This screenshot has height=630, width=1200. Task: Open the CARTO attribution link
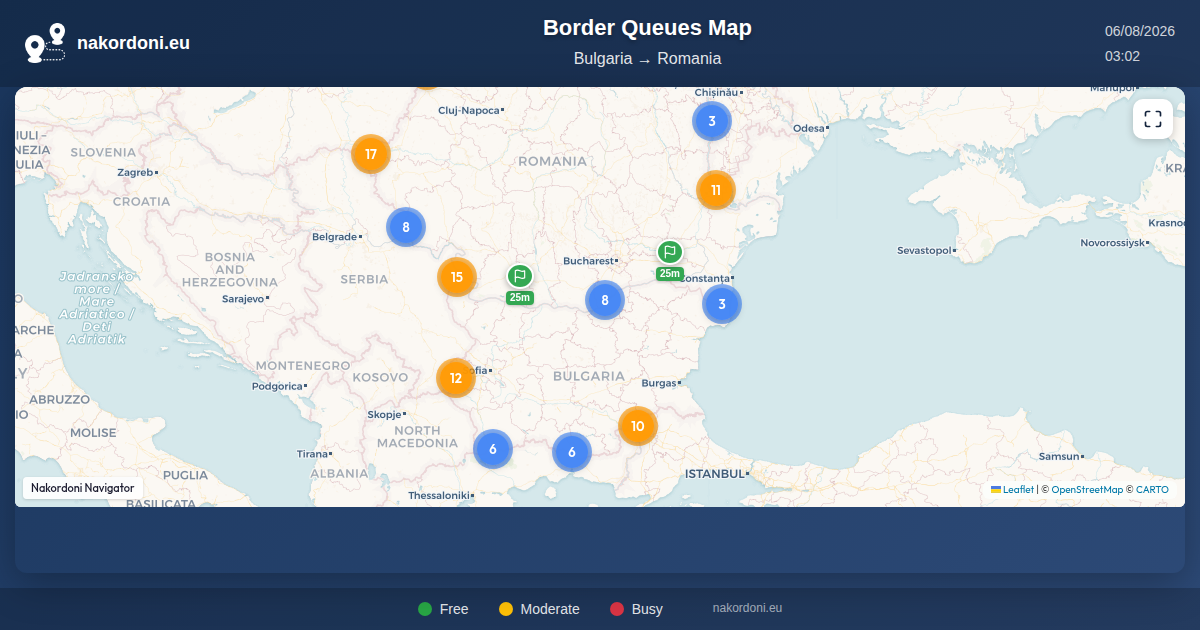(x=1152, y=490)
